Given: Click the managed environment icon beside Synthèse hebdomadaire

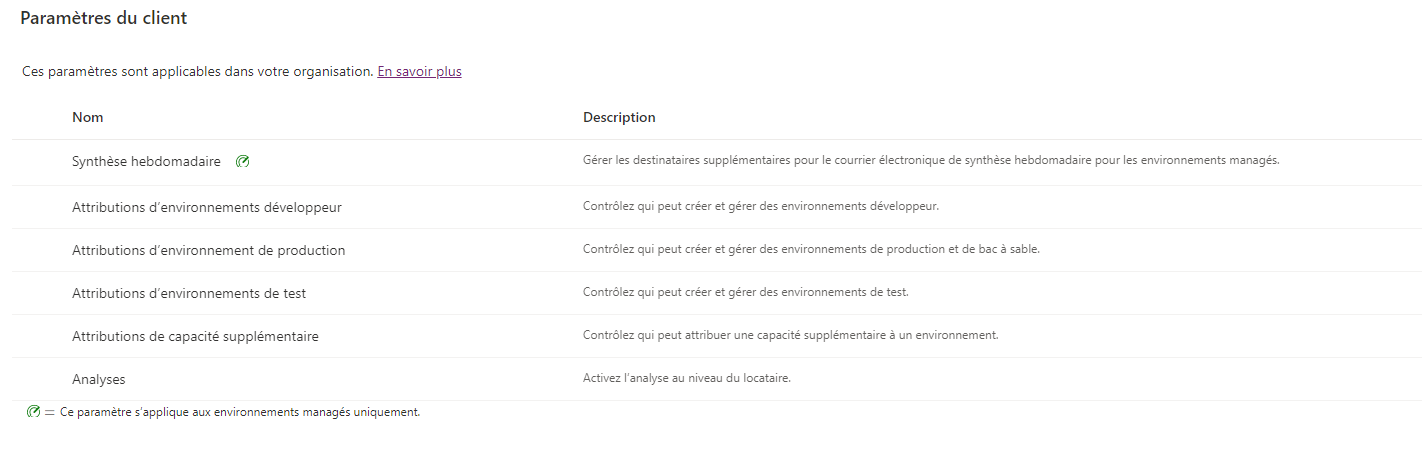Looking at the screenshot, I should click(242, 161).
